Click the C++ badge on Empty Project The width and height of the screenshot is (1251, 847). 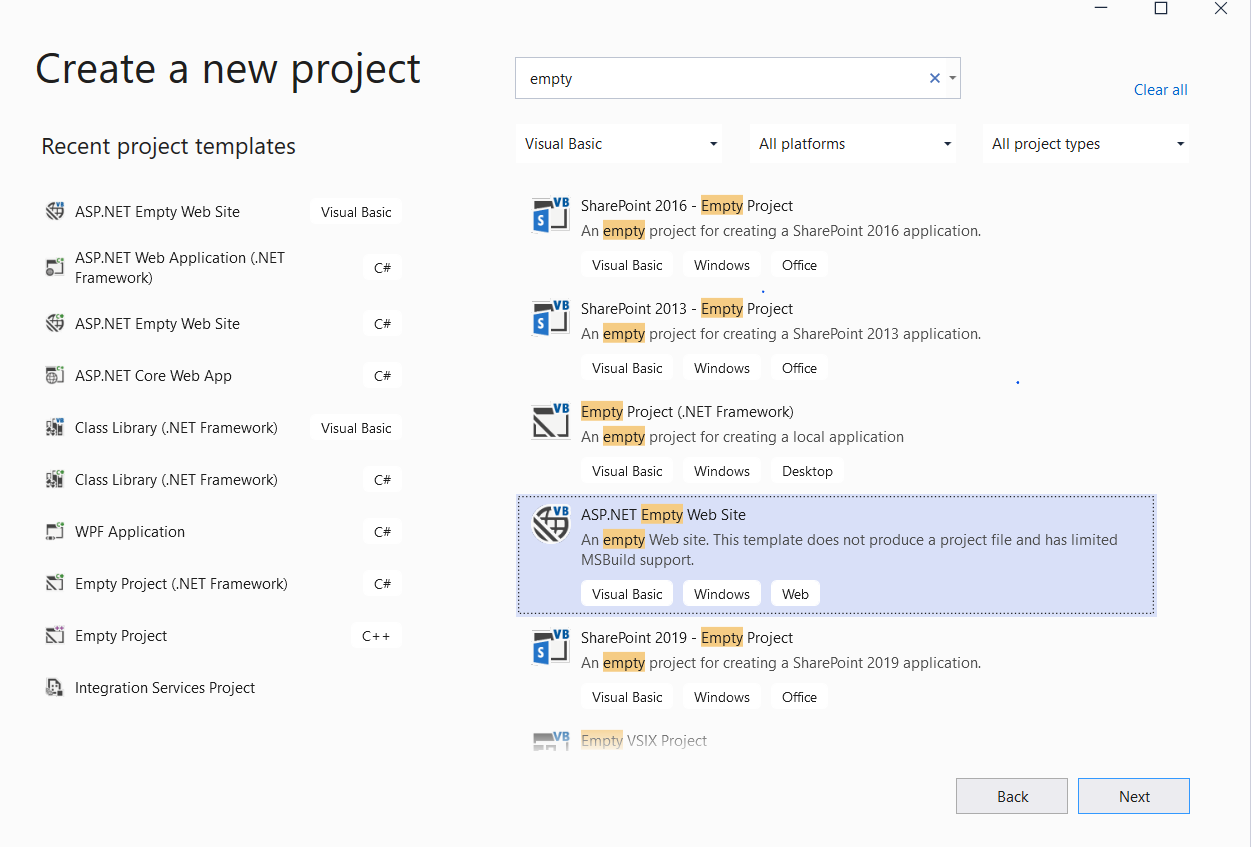click(376, 636)
